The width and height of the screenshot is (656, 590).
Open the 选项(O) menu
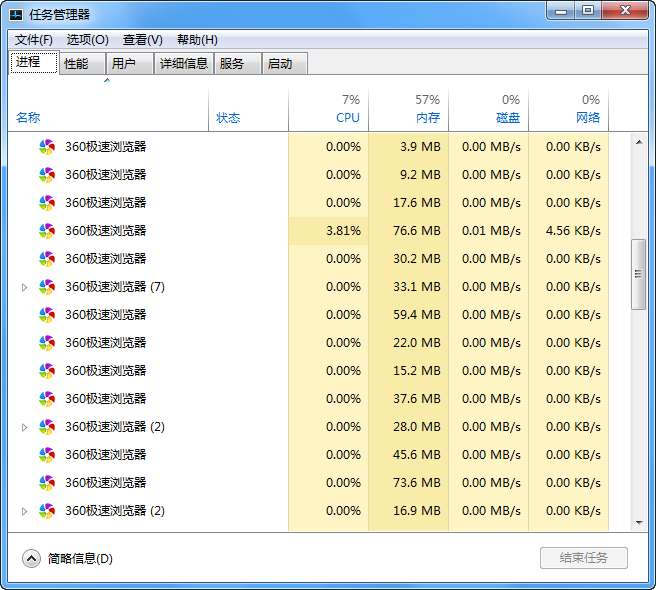[x=87, y=40]
